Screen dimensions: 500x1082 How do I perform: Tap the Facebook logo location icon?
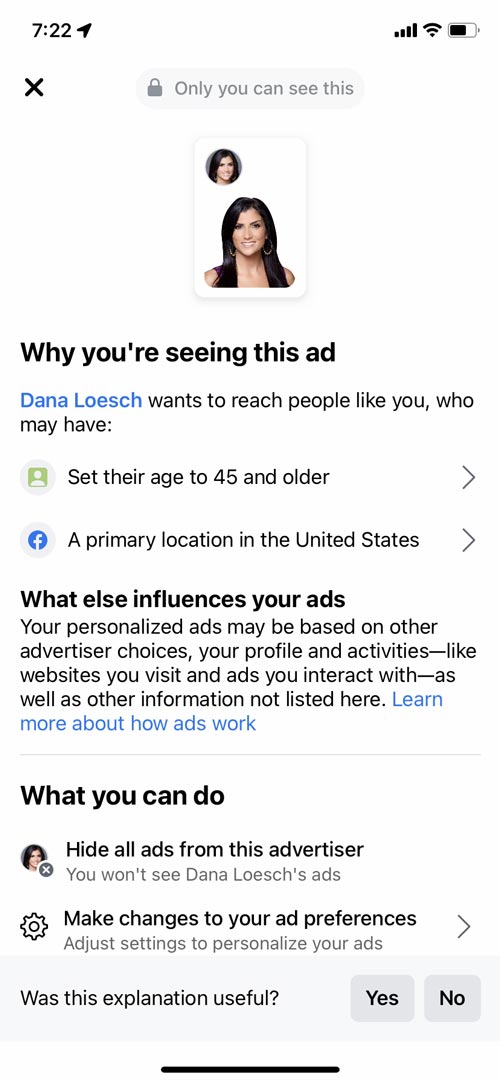37,540
